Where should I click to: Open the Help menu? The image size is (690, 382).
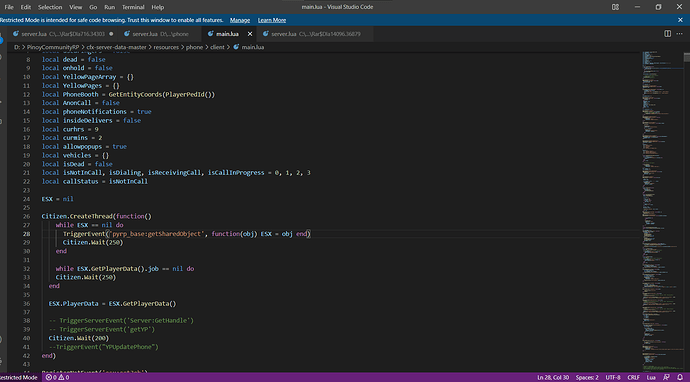pos(158,7)
